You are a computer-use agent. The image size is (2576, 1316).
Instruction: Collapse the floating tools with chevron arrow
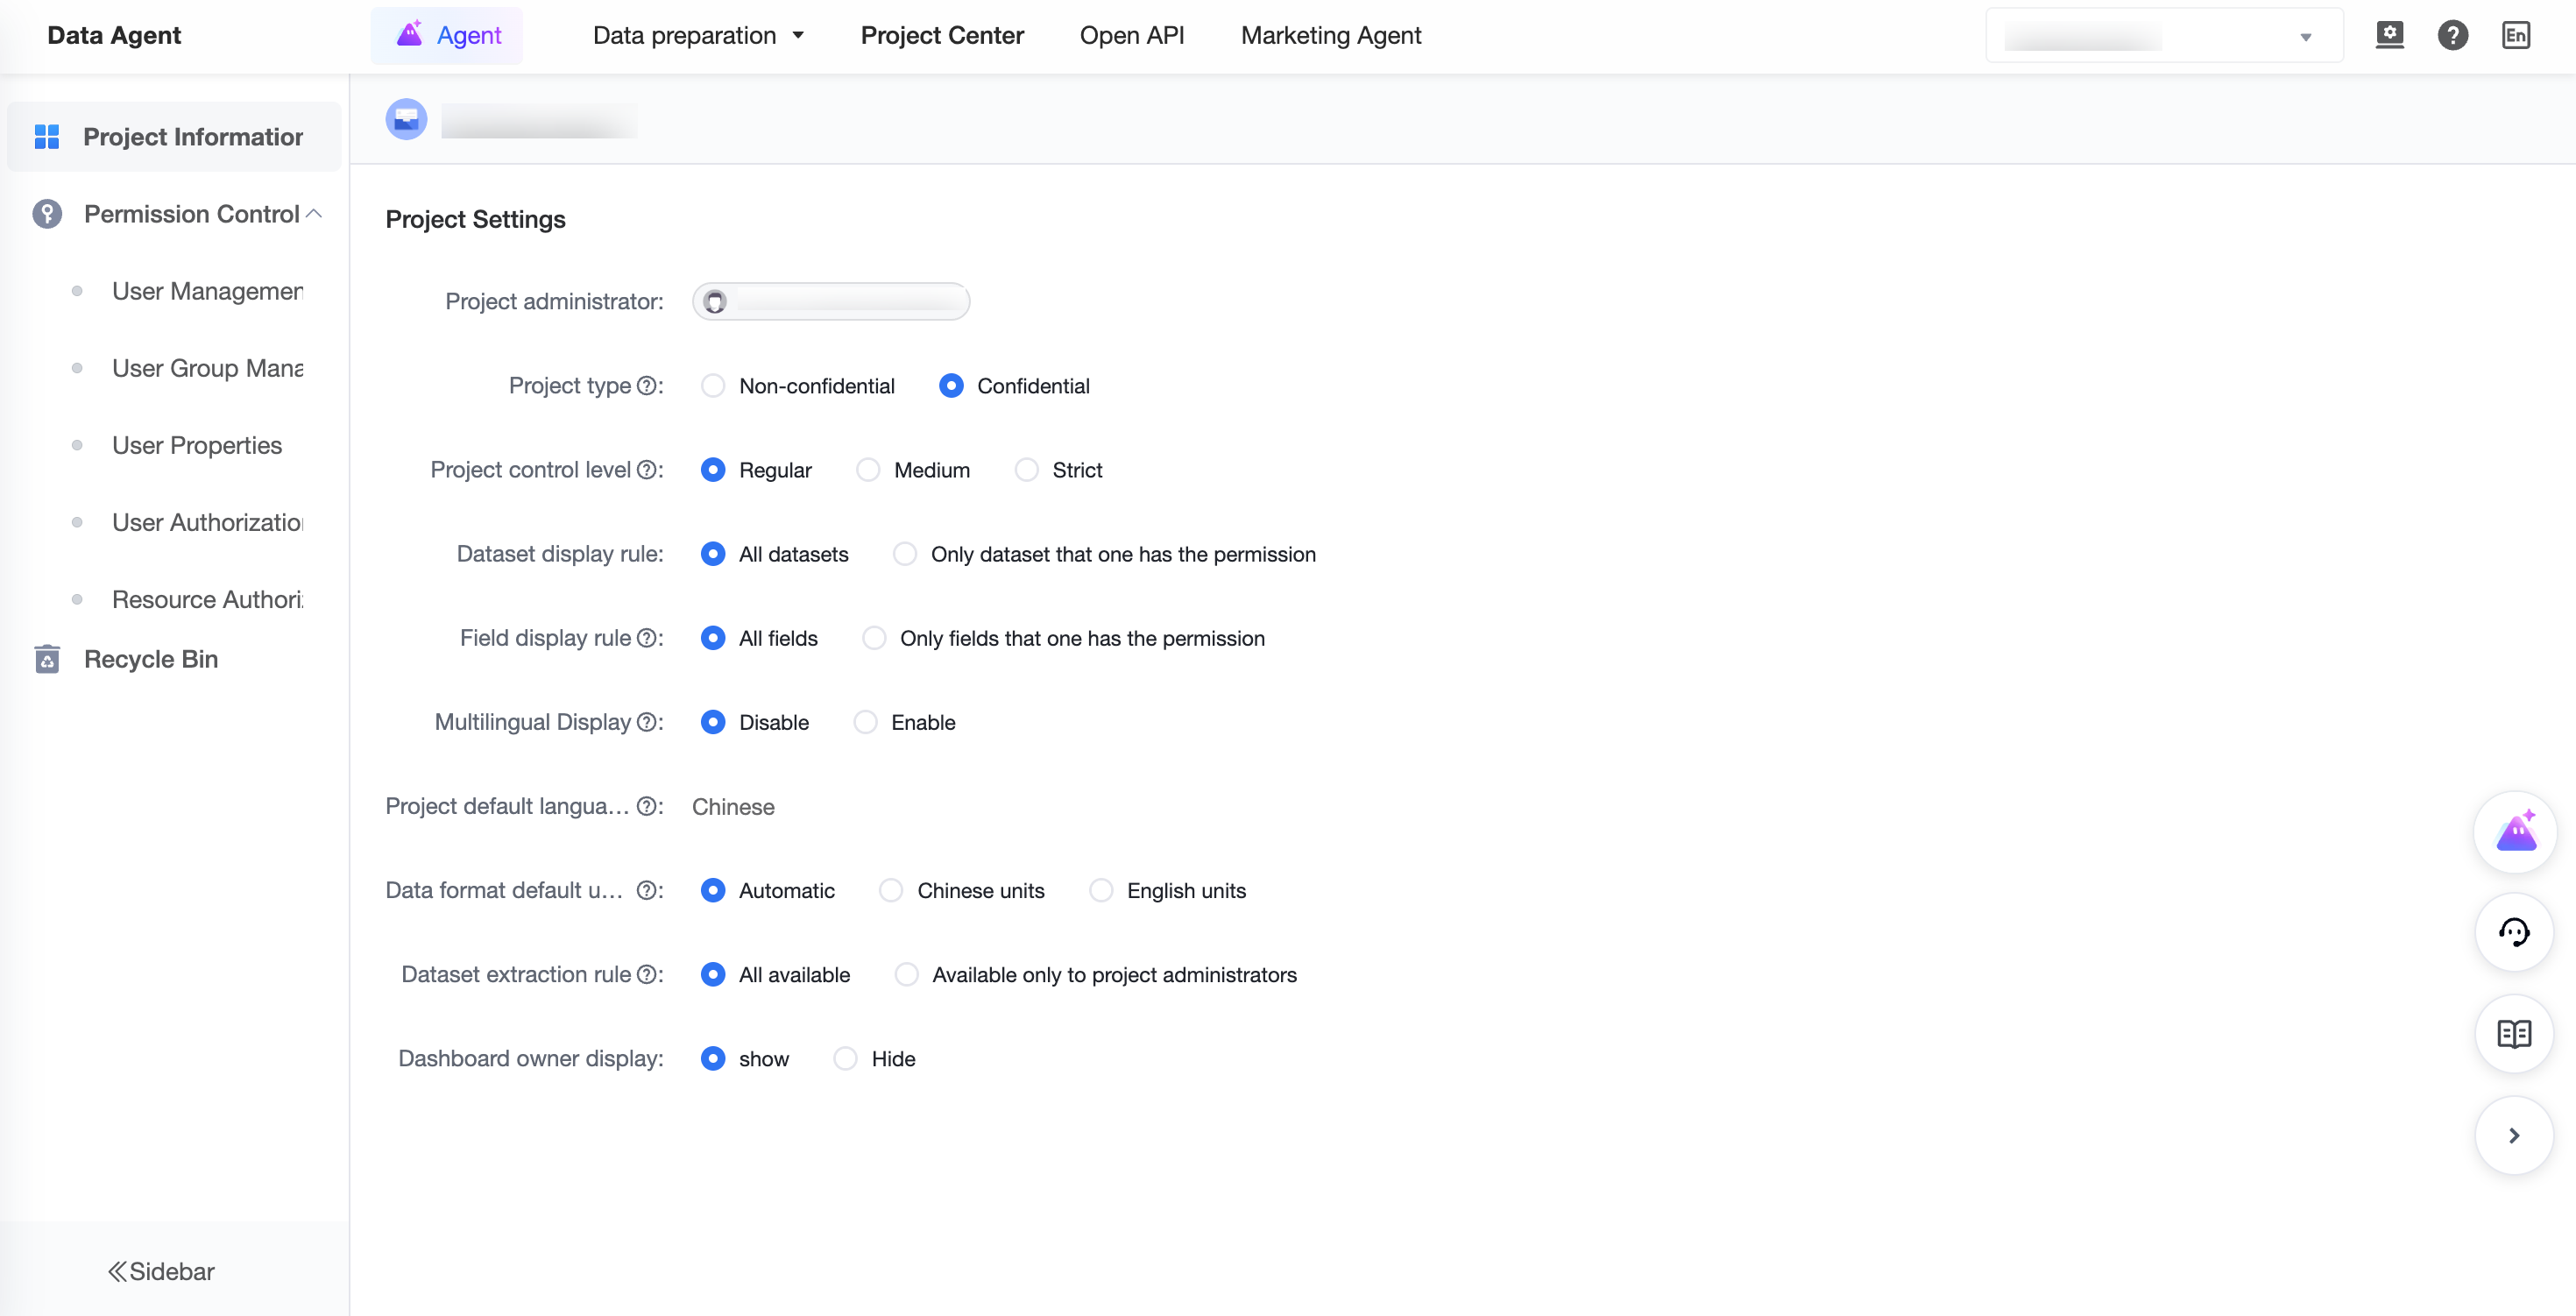click(x=2514, y=1135)
